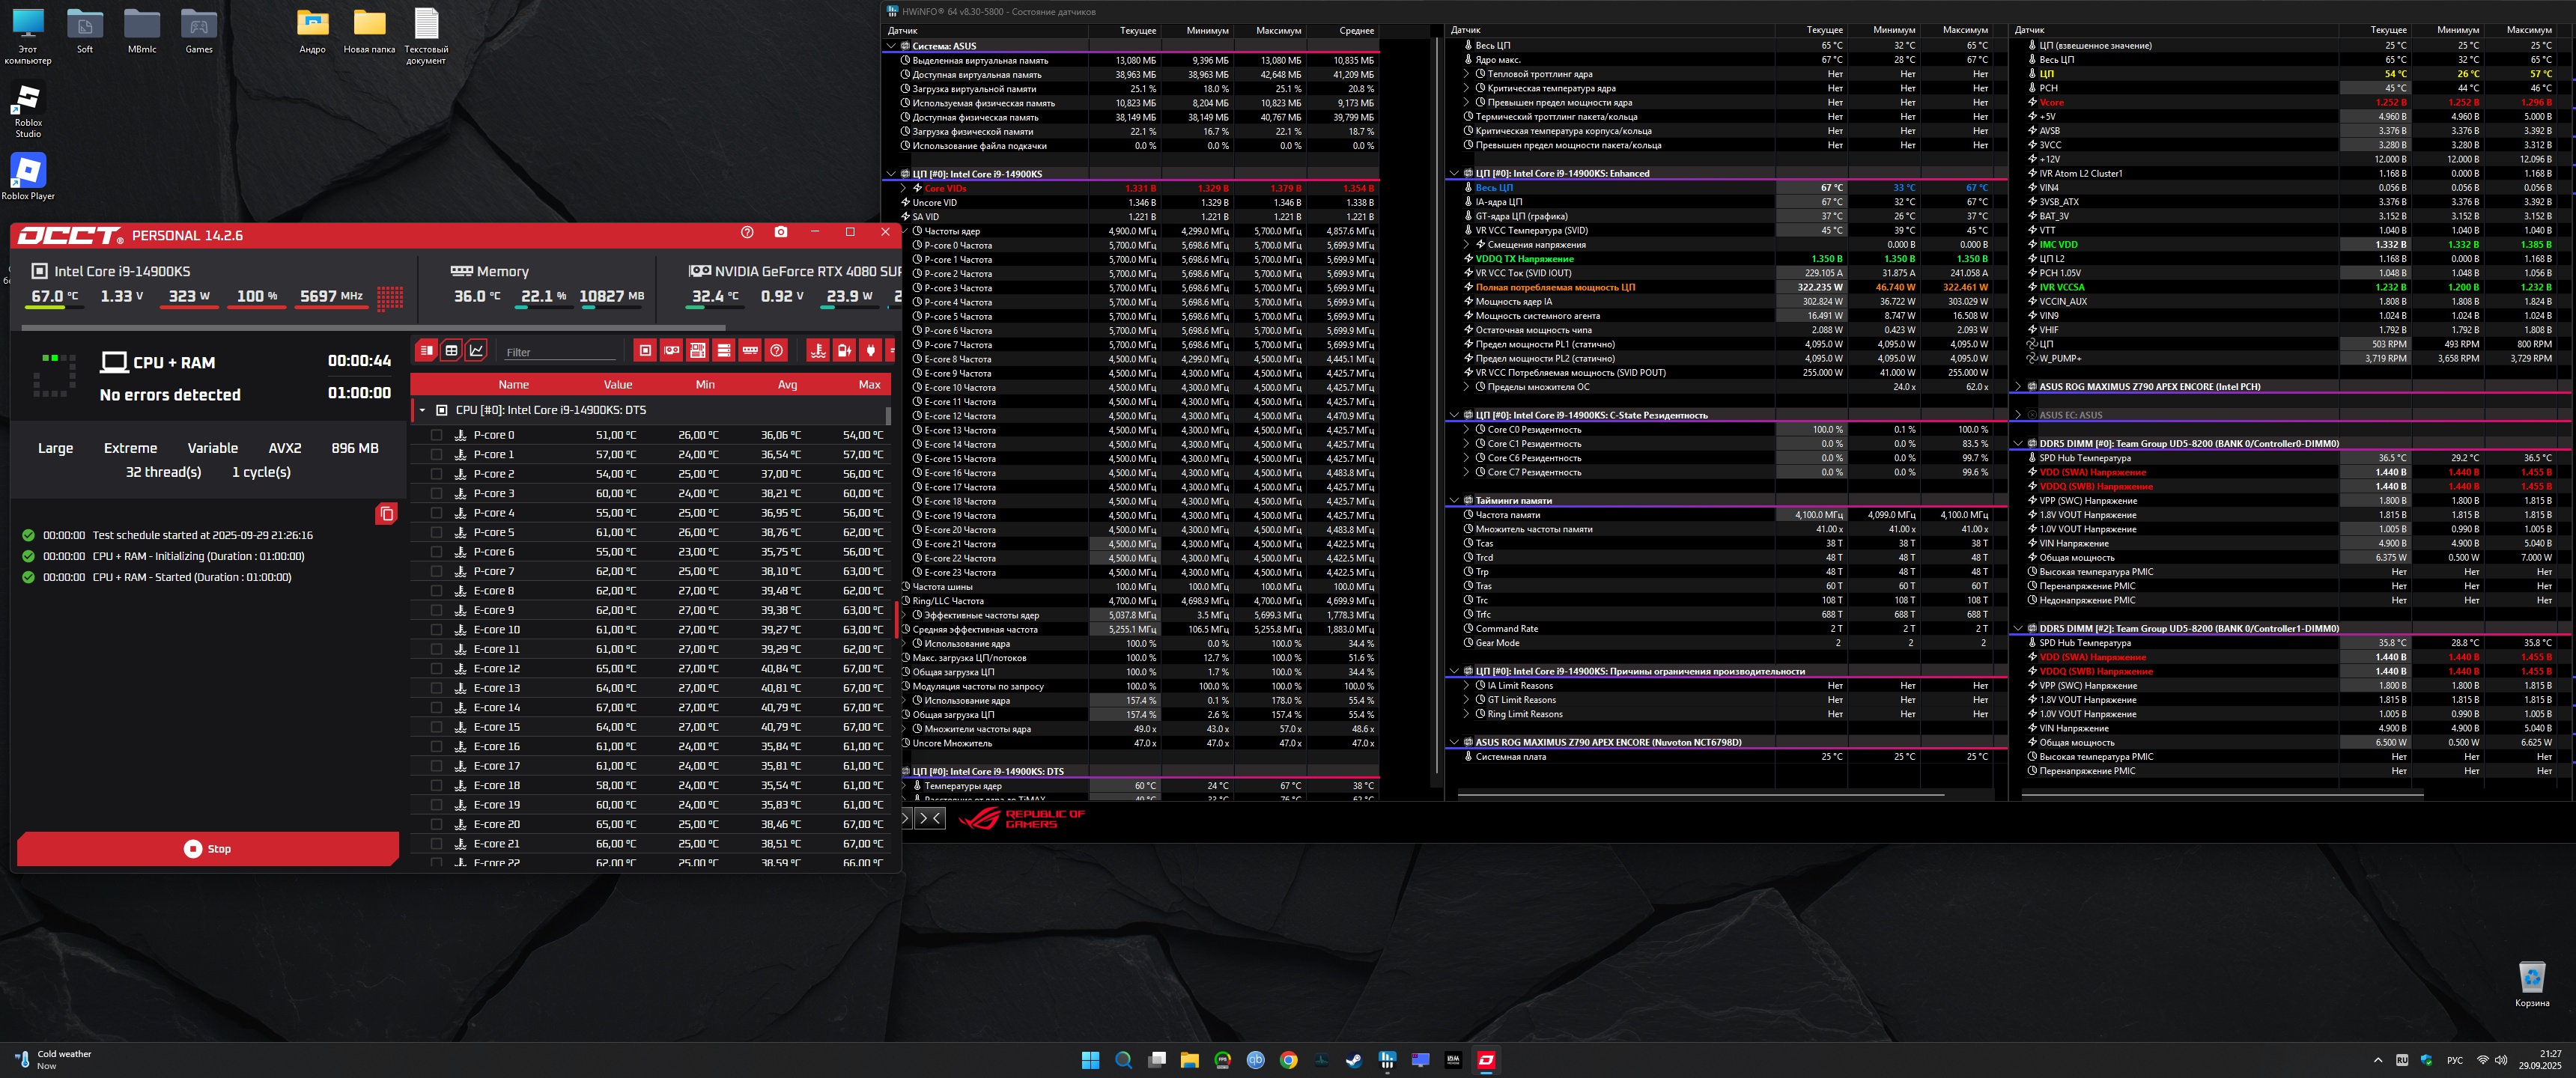Toggle the temperature sensor filter icon
The image size is (2576, 1078).
tap(818, 350)
